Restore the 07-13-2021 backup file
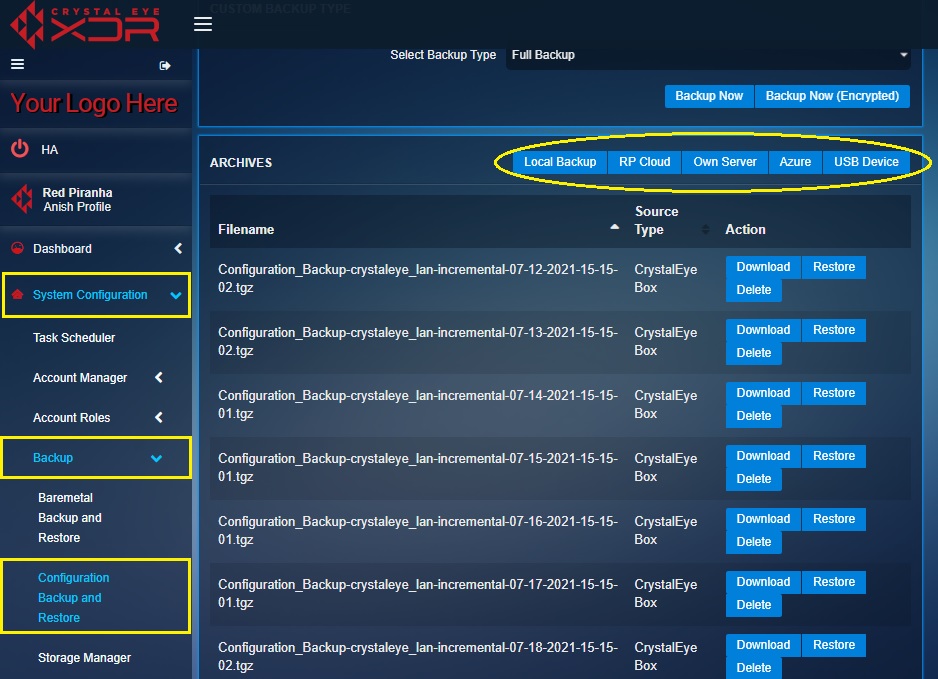Image resolution: width=938 pixels, height=679 pixels. click(x=834, y=330)
